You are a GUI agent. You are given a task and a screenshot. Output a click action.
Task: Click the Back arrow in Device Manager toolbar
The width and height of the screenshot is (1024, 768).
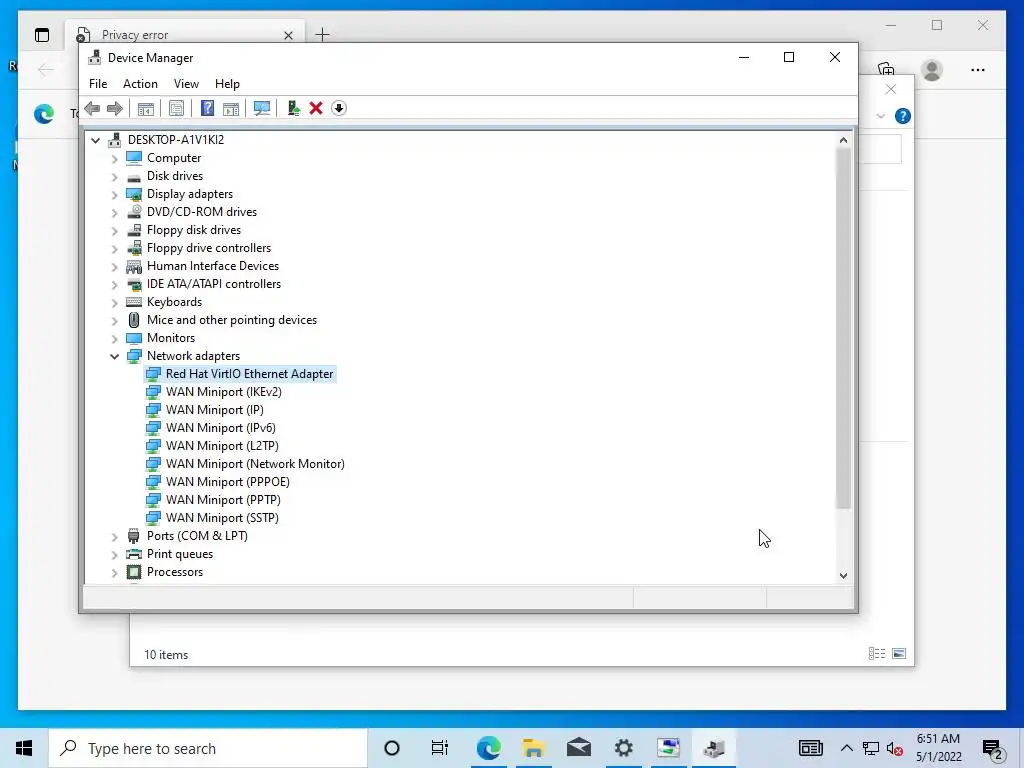coord(92,108)
